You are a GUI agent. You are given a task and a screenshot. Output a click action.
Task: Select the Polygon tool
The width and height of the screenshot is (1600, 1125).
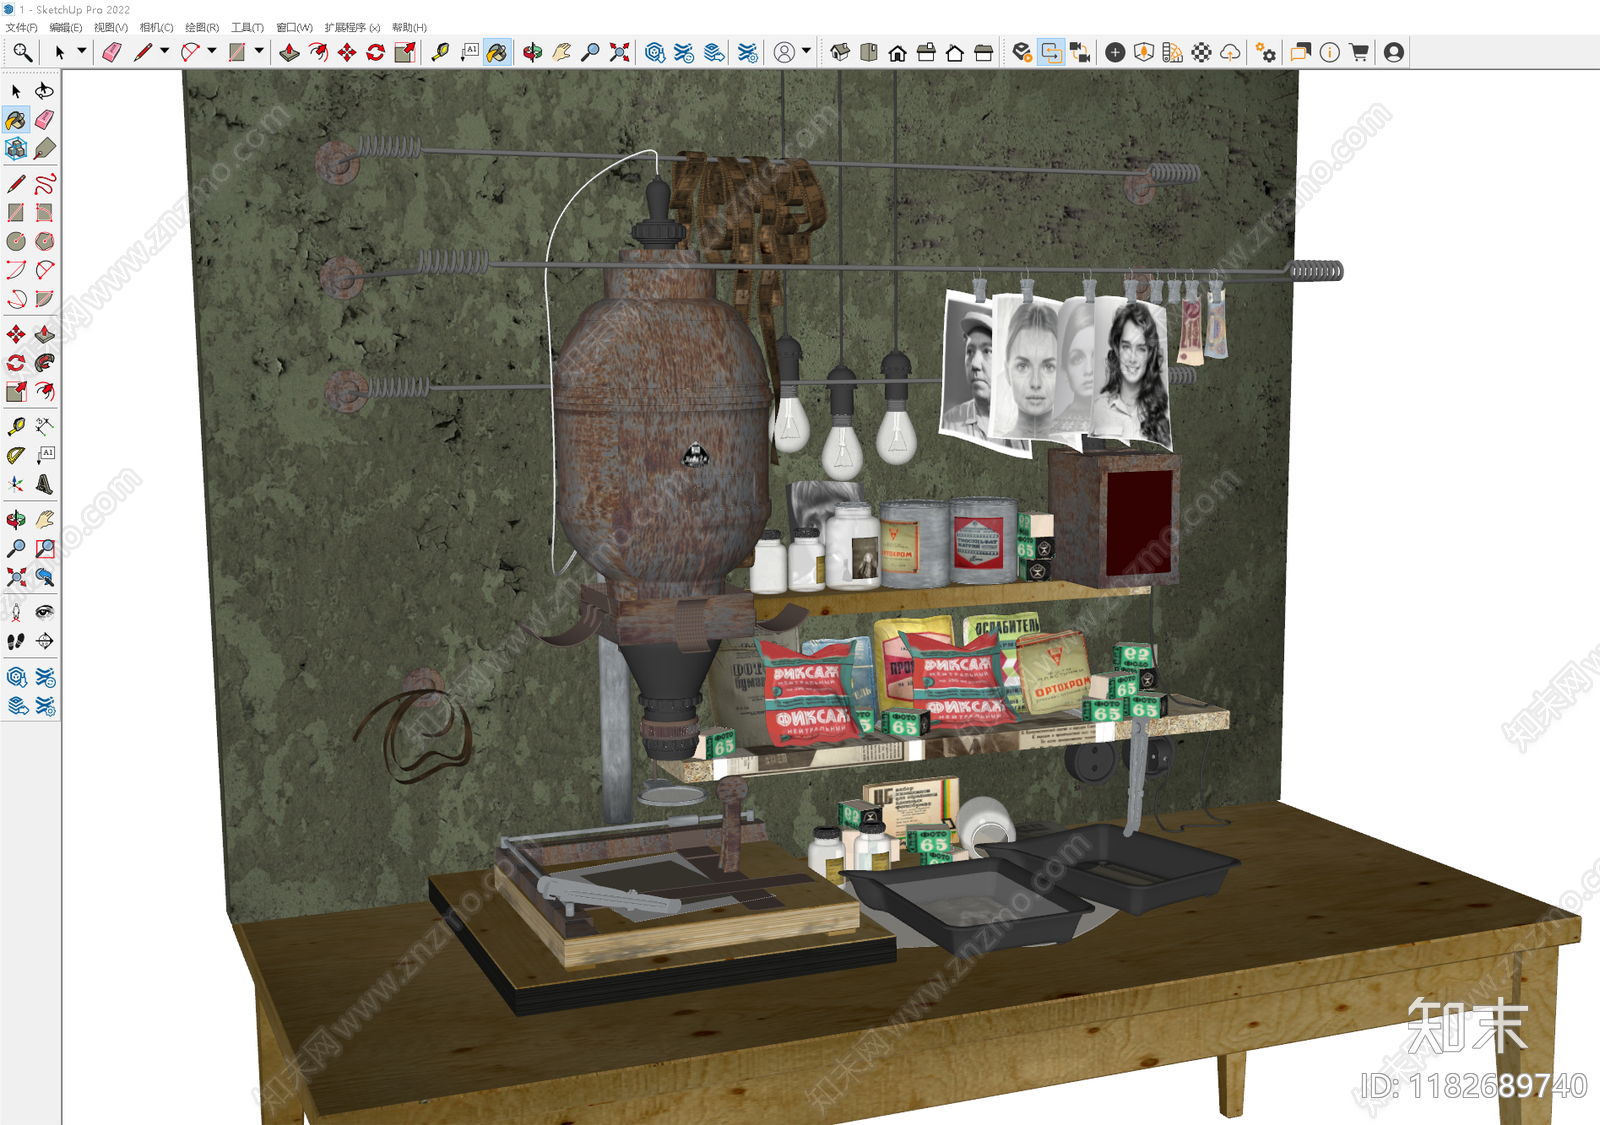click(x=45, y=241)
